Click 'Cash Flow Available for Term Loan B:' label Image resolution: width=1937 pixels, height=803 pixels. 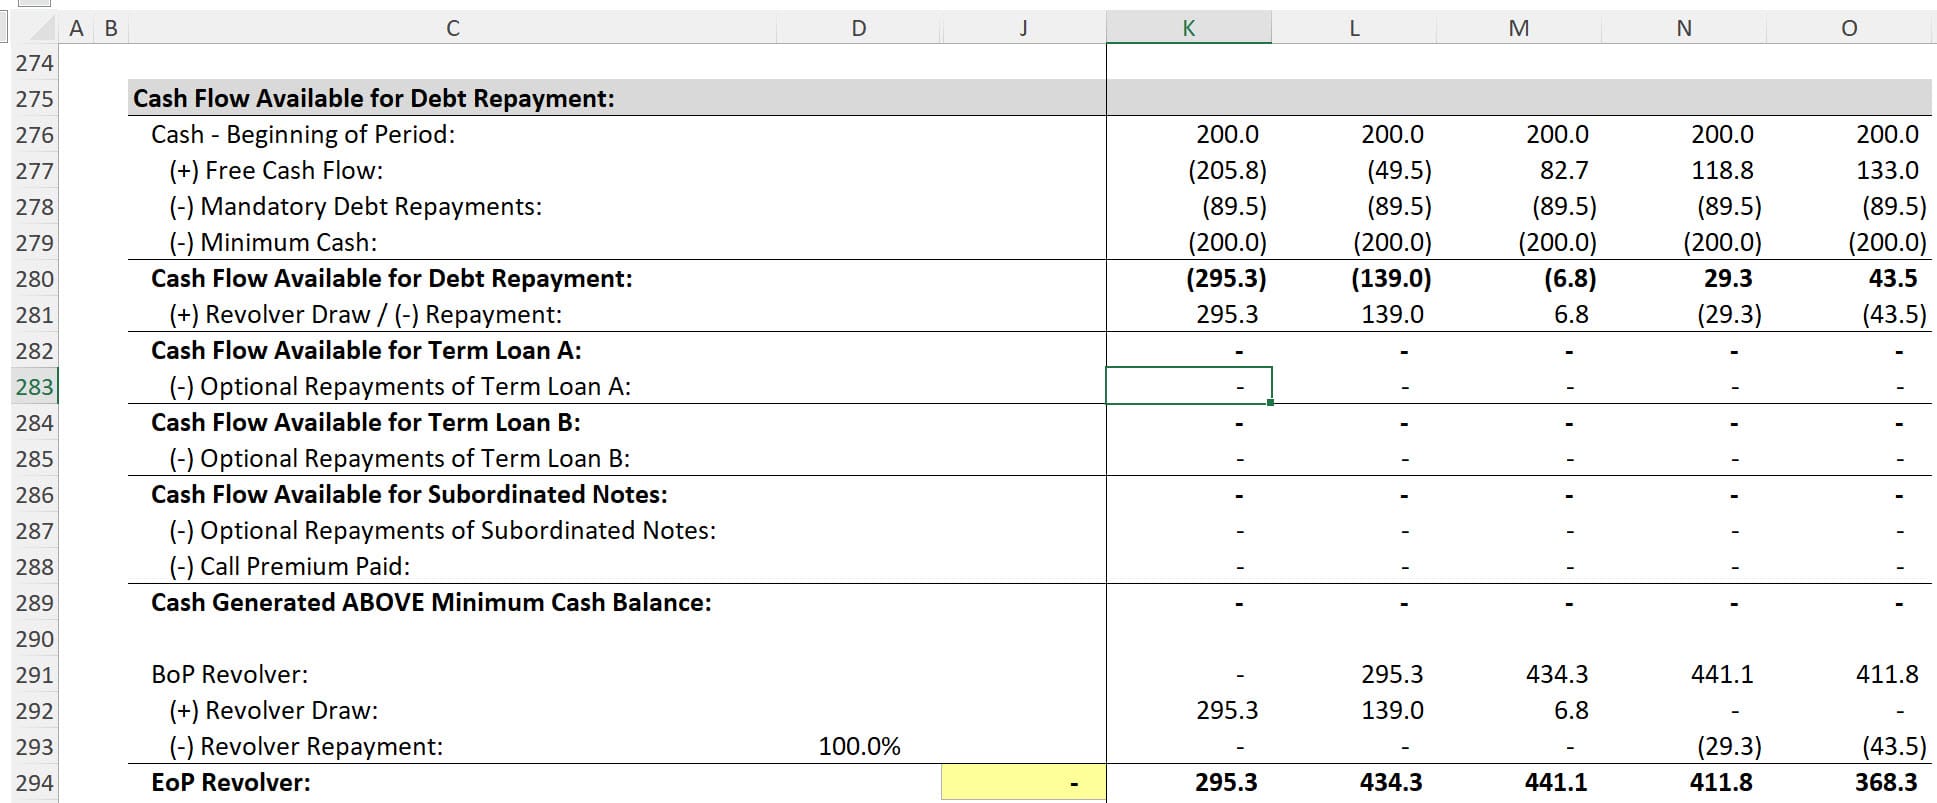[x=366, y=422]
